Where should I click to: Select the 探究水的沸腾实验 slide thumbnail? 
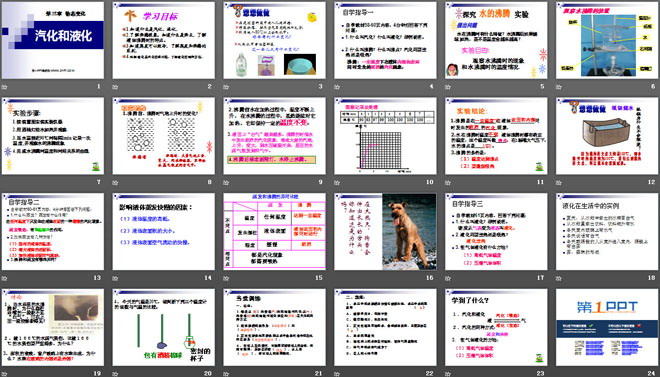[496, 40]
